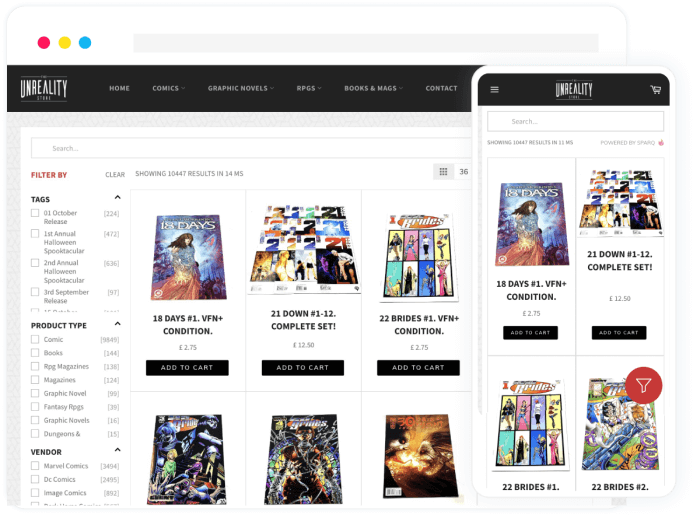Image resolution: width=700 pixels, height=522 pixels.
Task: Check the Comic product type filter
Action: pyautogui.click(x=35, y=340)
